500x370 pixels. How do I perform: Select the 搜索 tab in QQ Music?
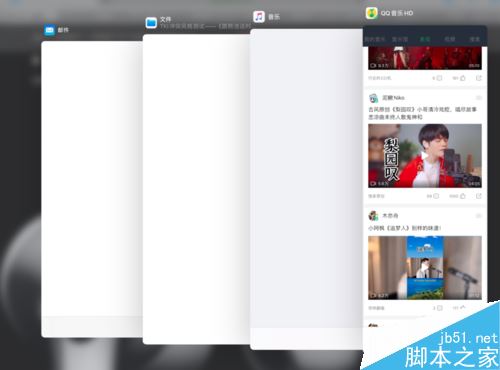(x=474, y=39)
